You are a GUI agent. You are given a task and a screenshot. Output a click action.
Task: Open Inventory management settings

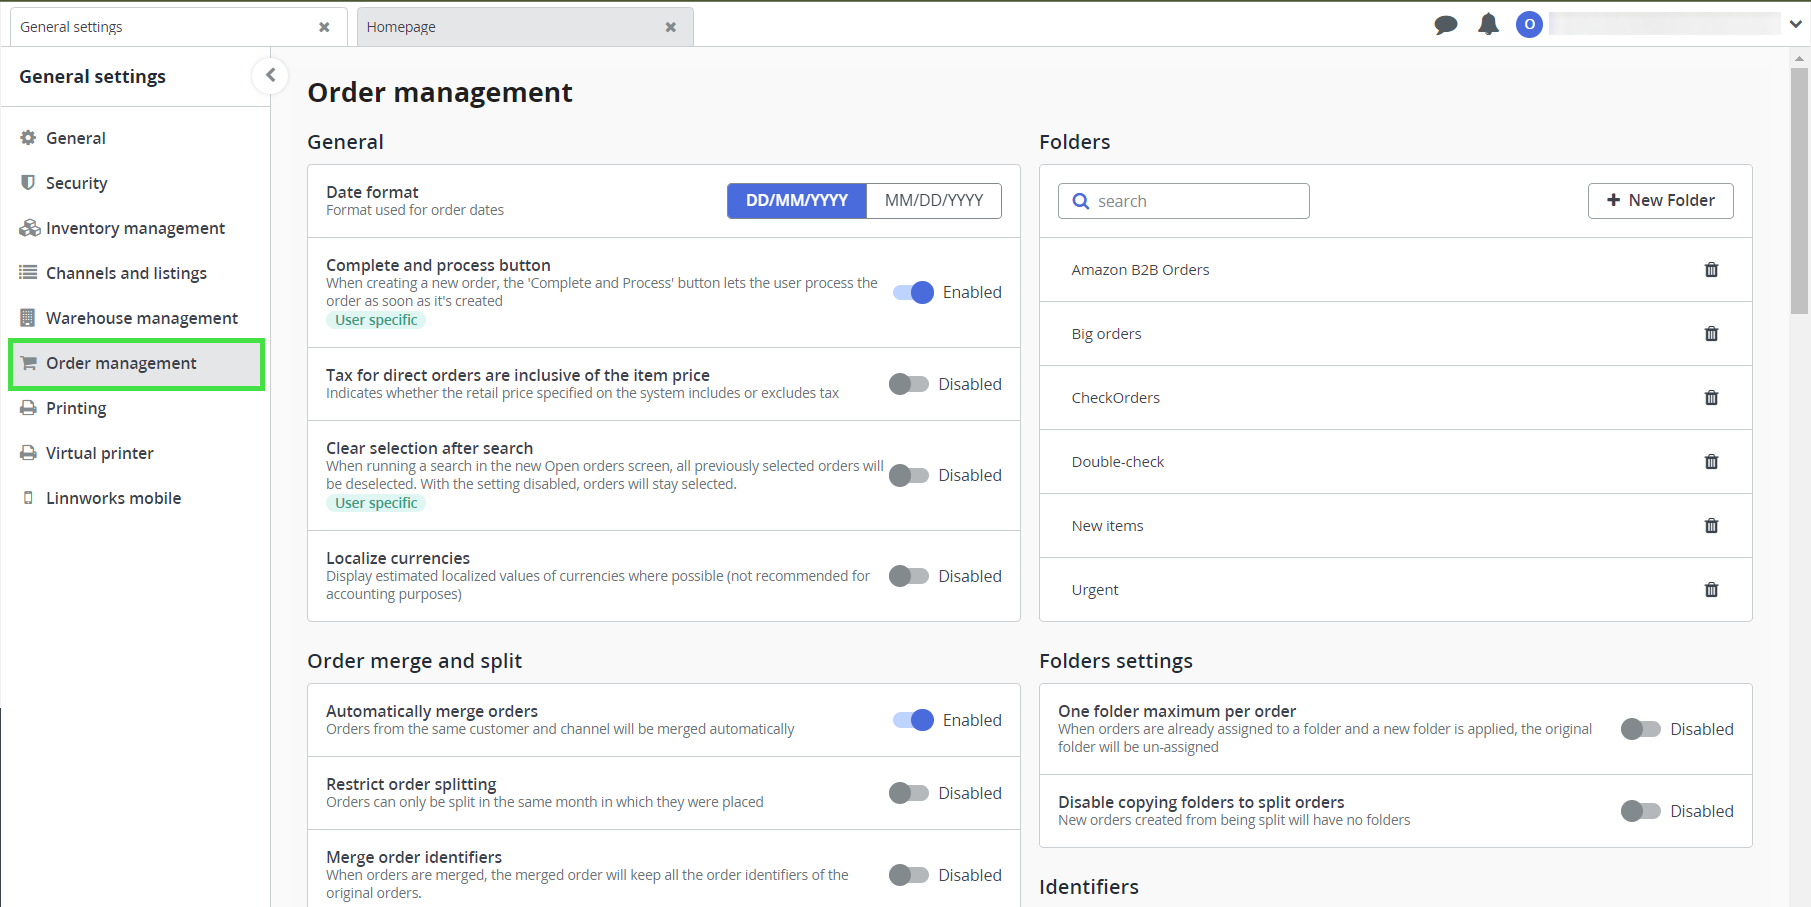pos(135,228)
